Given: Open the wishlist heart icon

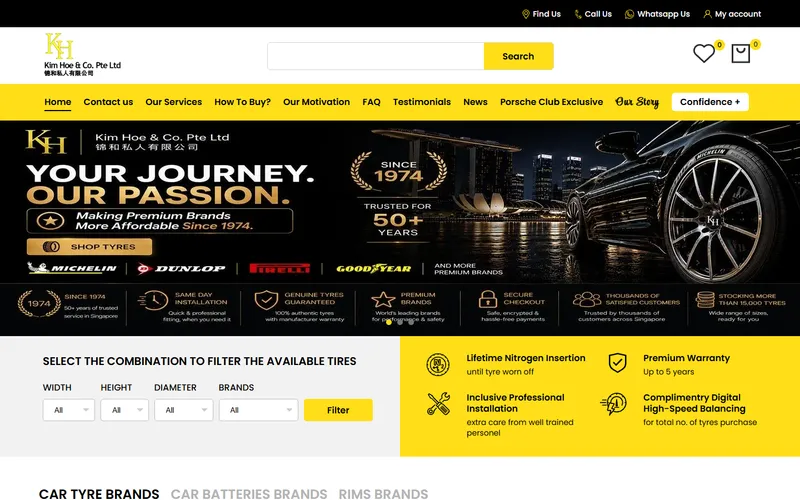Looking at the screenshot, I should coord(704,54).
